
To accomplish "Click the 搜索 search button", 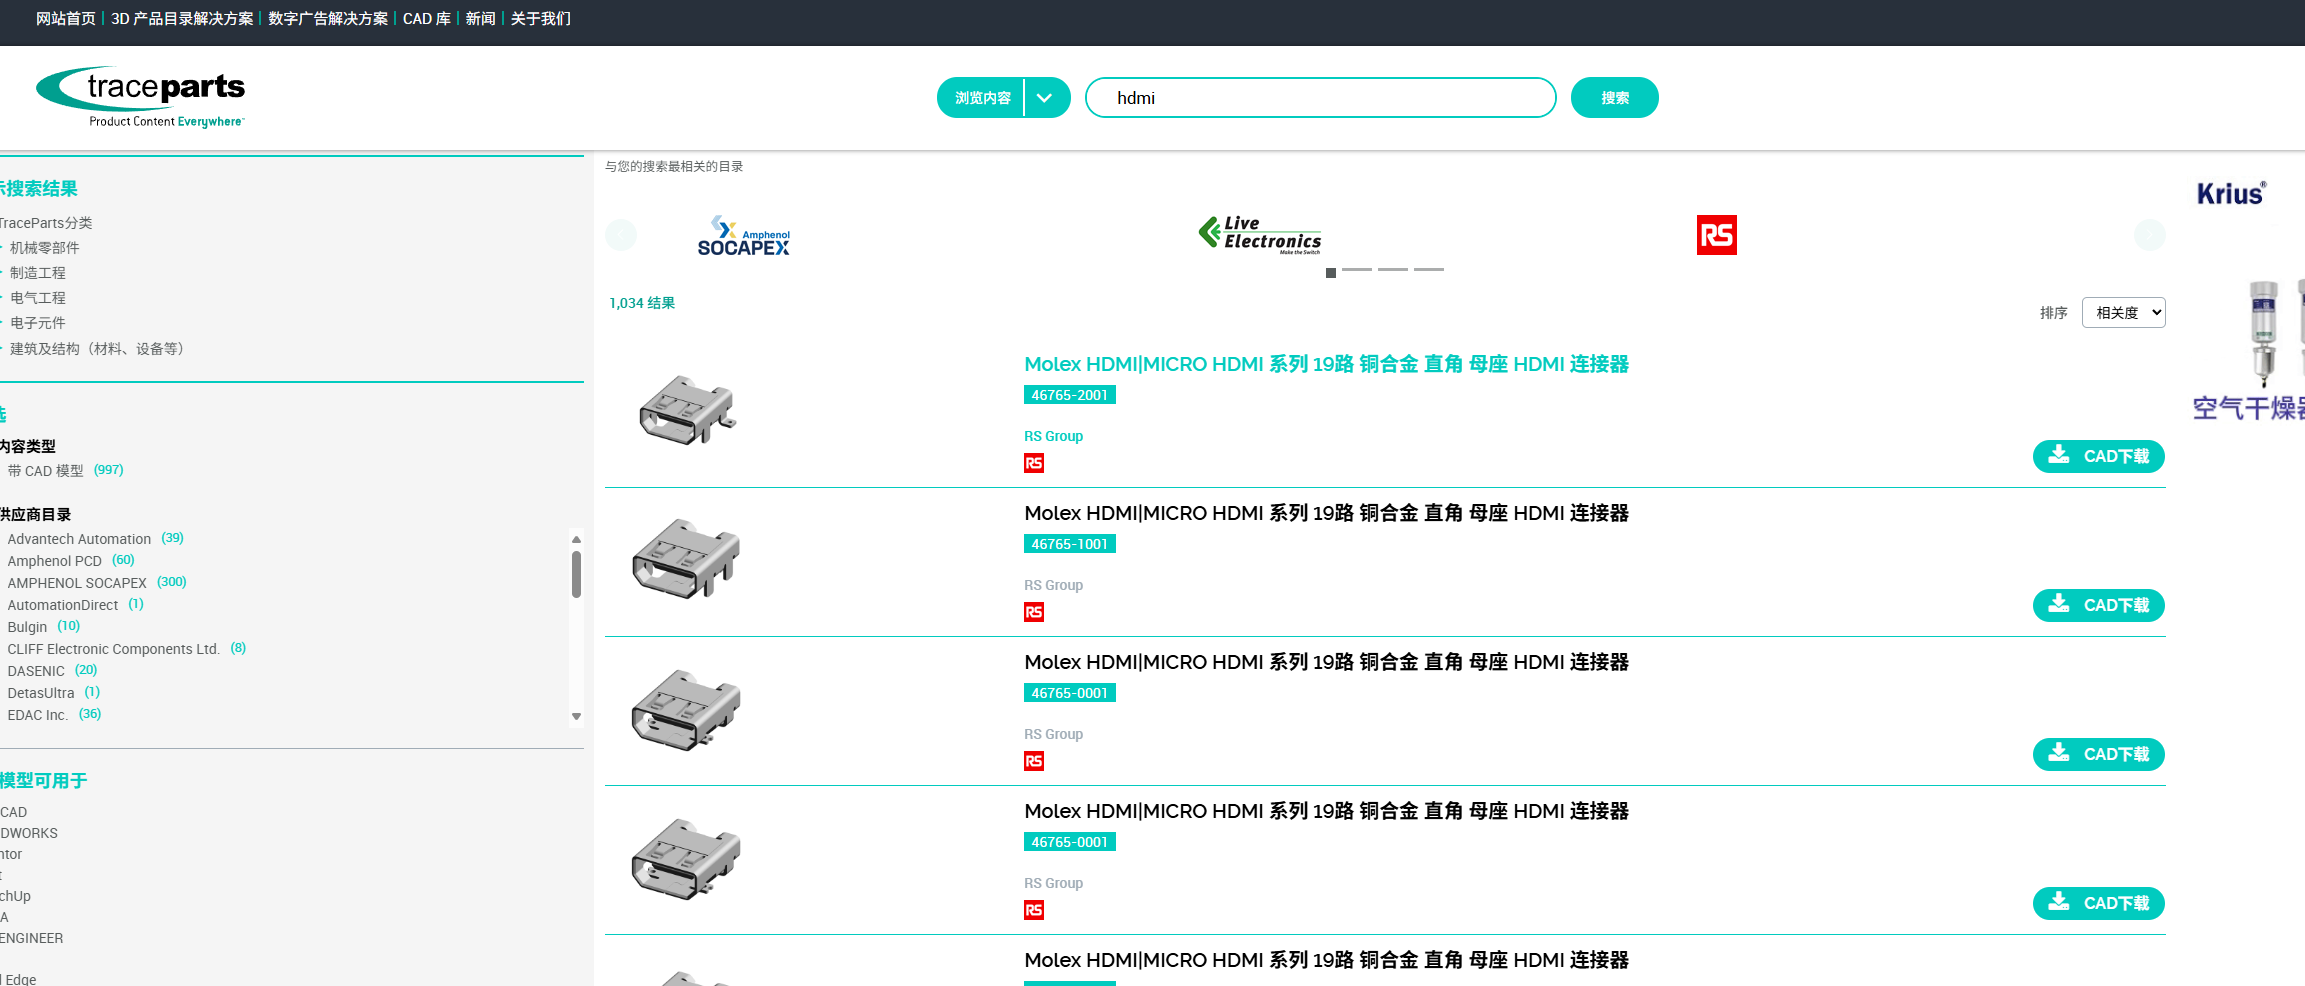I will pos(1614,98).
